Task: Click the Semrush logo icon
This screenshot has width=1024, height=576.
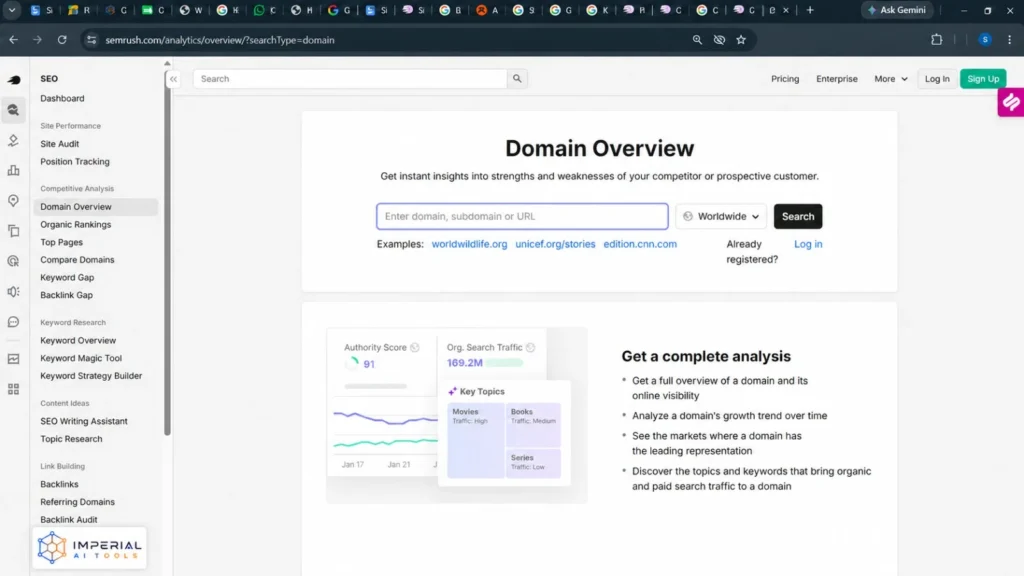Action: tap(14, 80)
